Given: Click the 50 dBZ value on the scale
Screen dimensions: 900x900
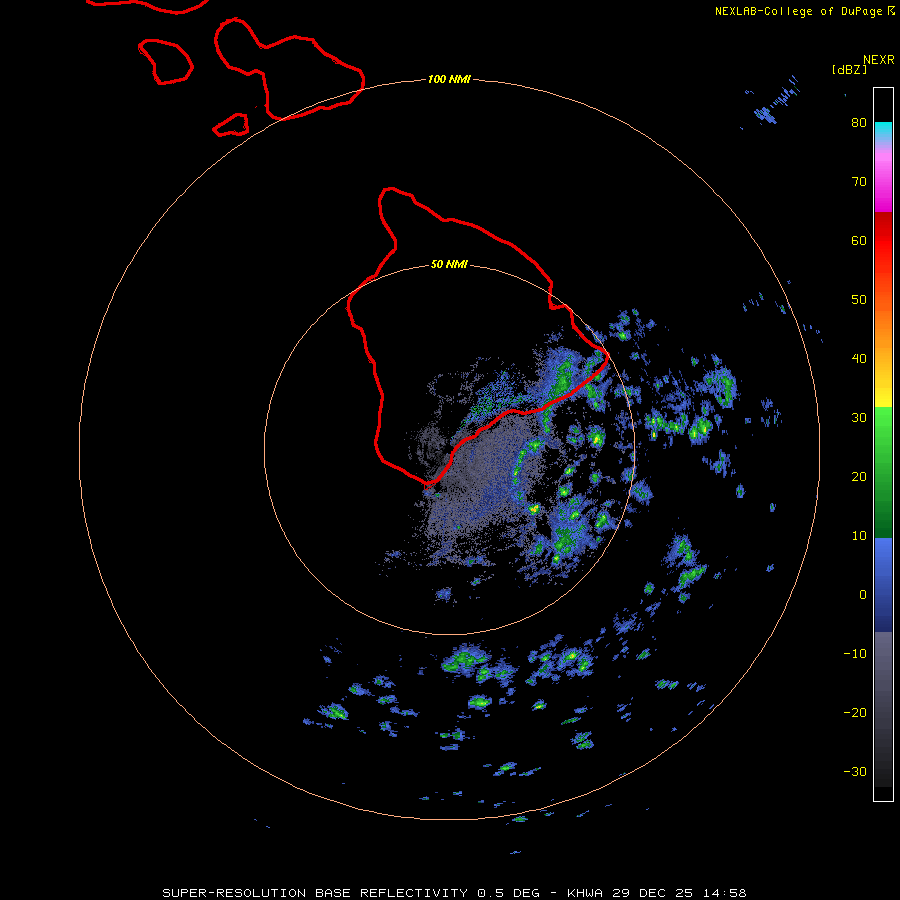Looking at the screenshot, I should point(859,300).
